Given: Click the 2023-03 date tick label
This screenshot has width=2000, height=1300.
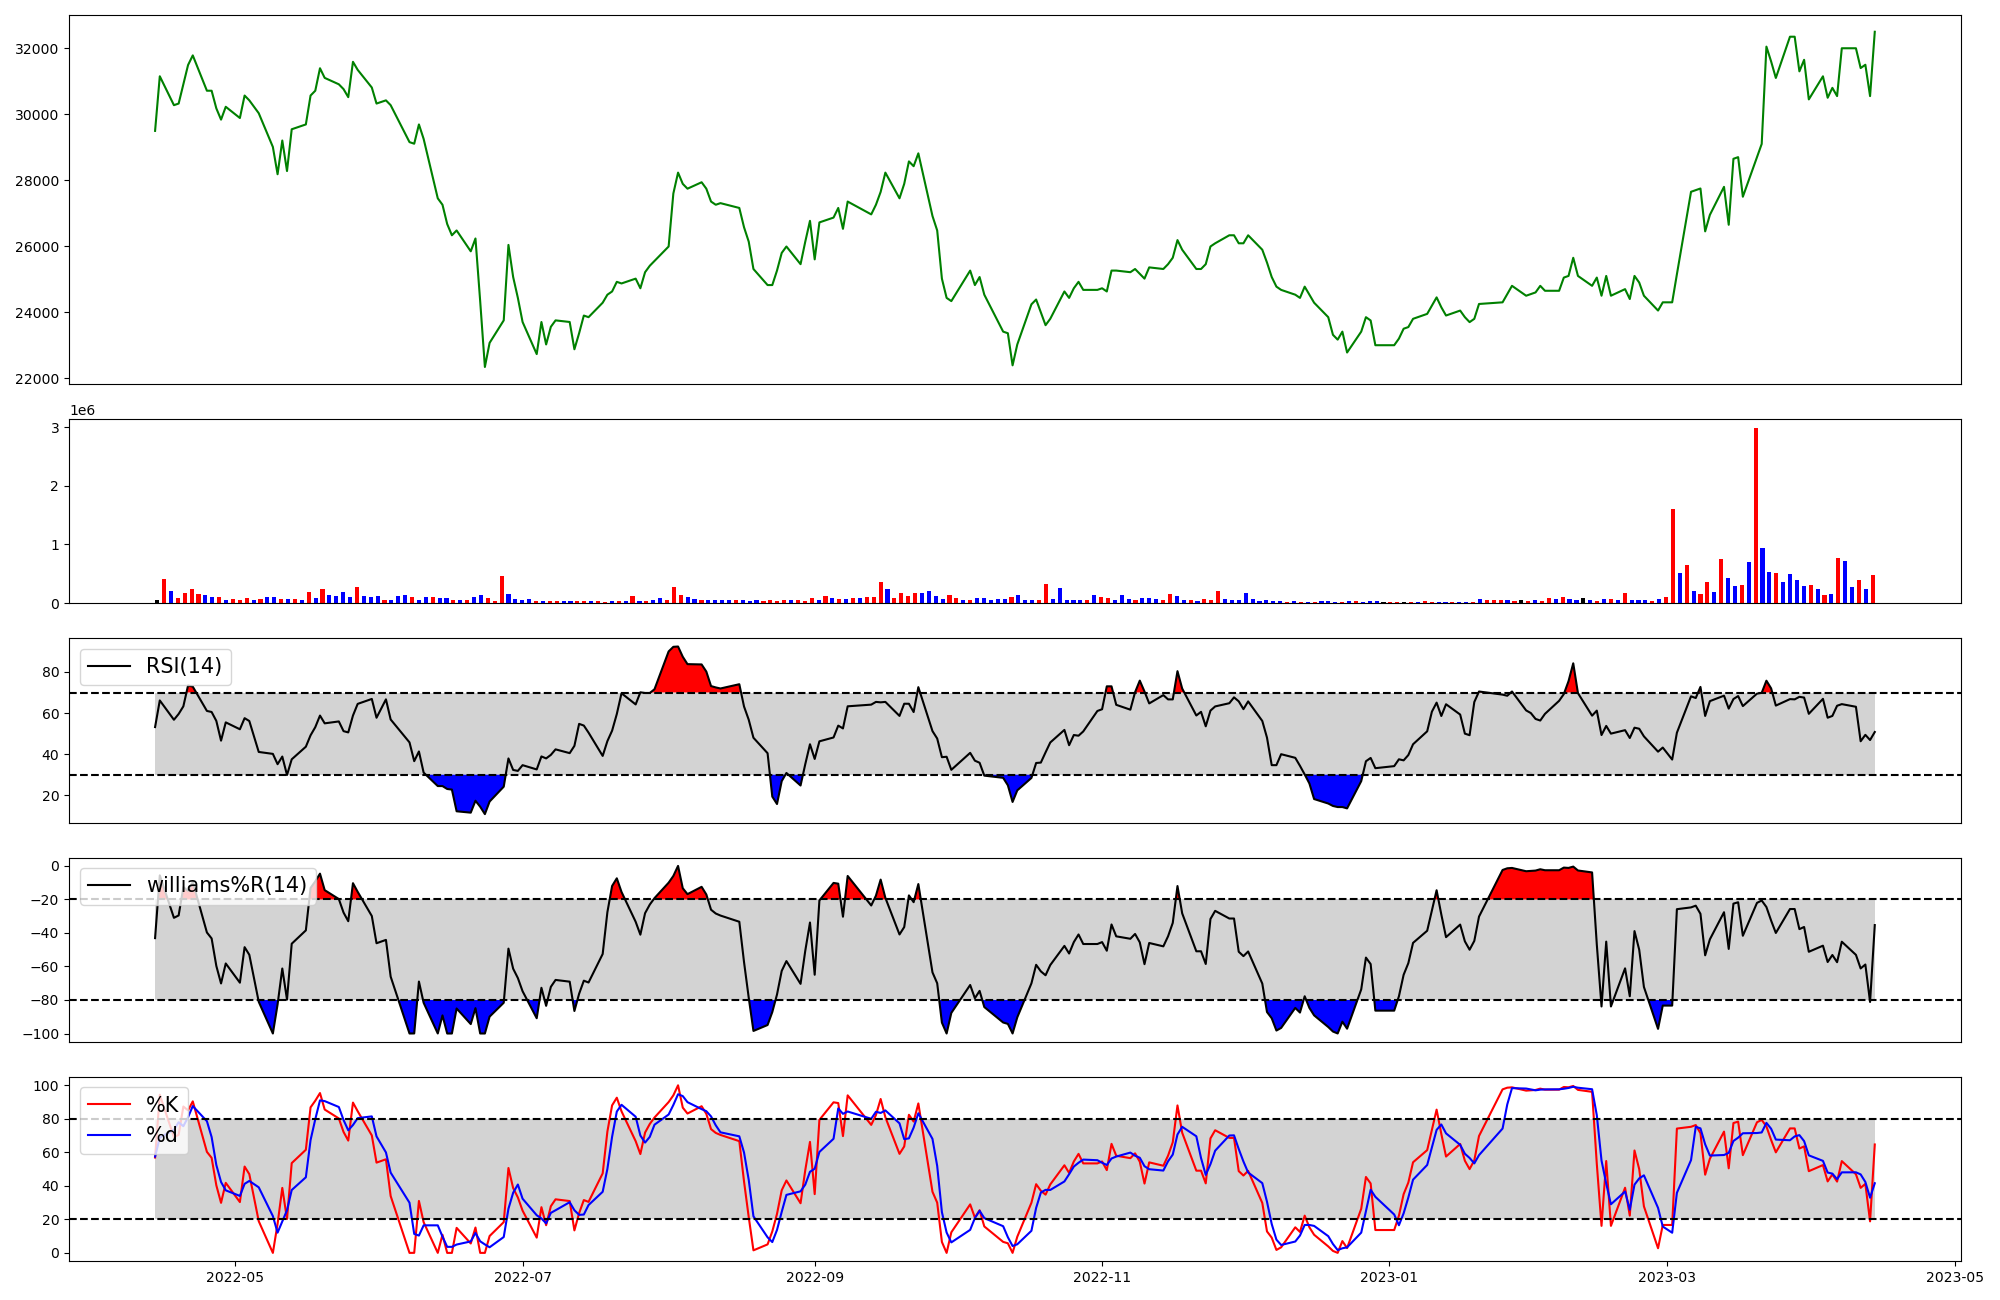Looking at the screenshot, I should [1668, 1277].
